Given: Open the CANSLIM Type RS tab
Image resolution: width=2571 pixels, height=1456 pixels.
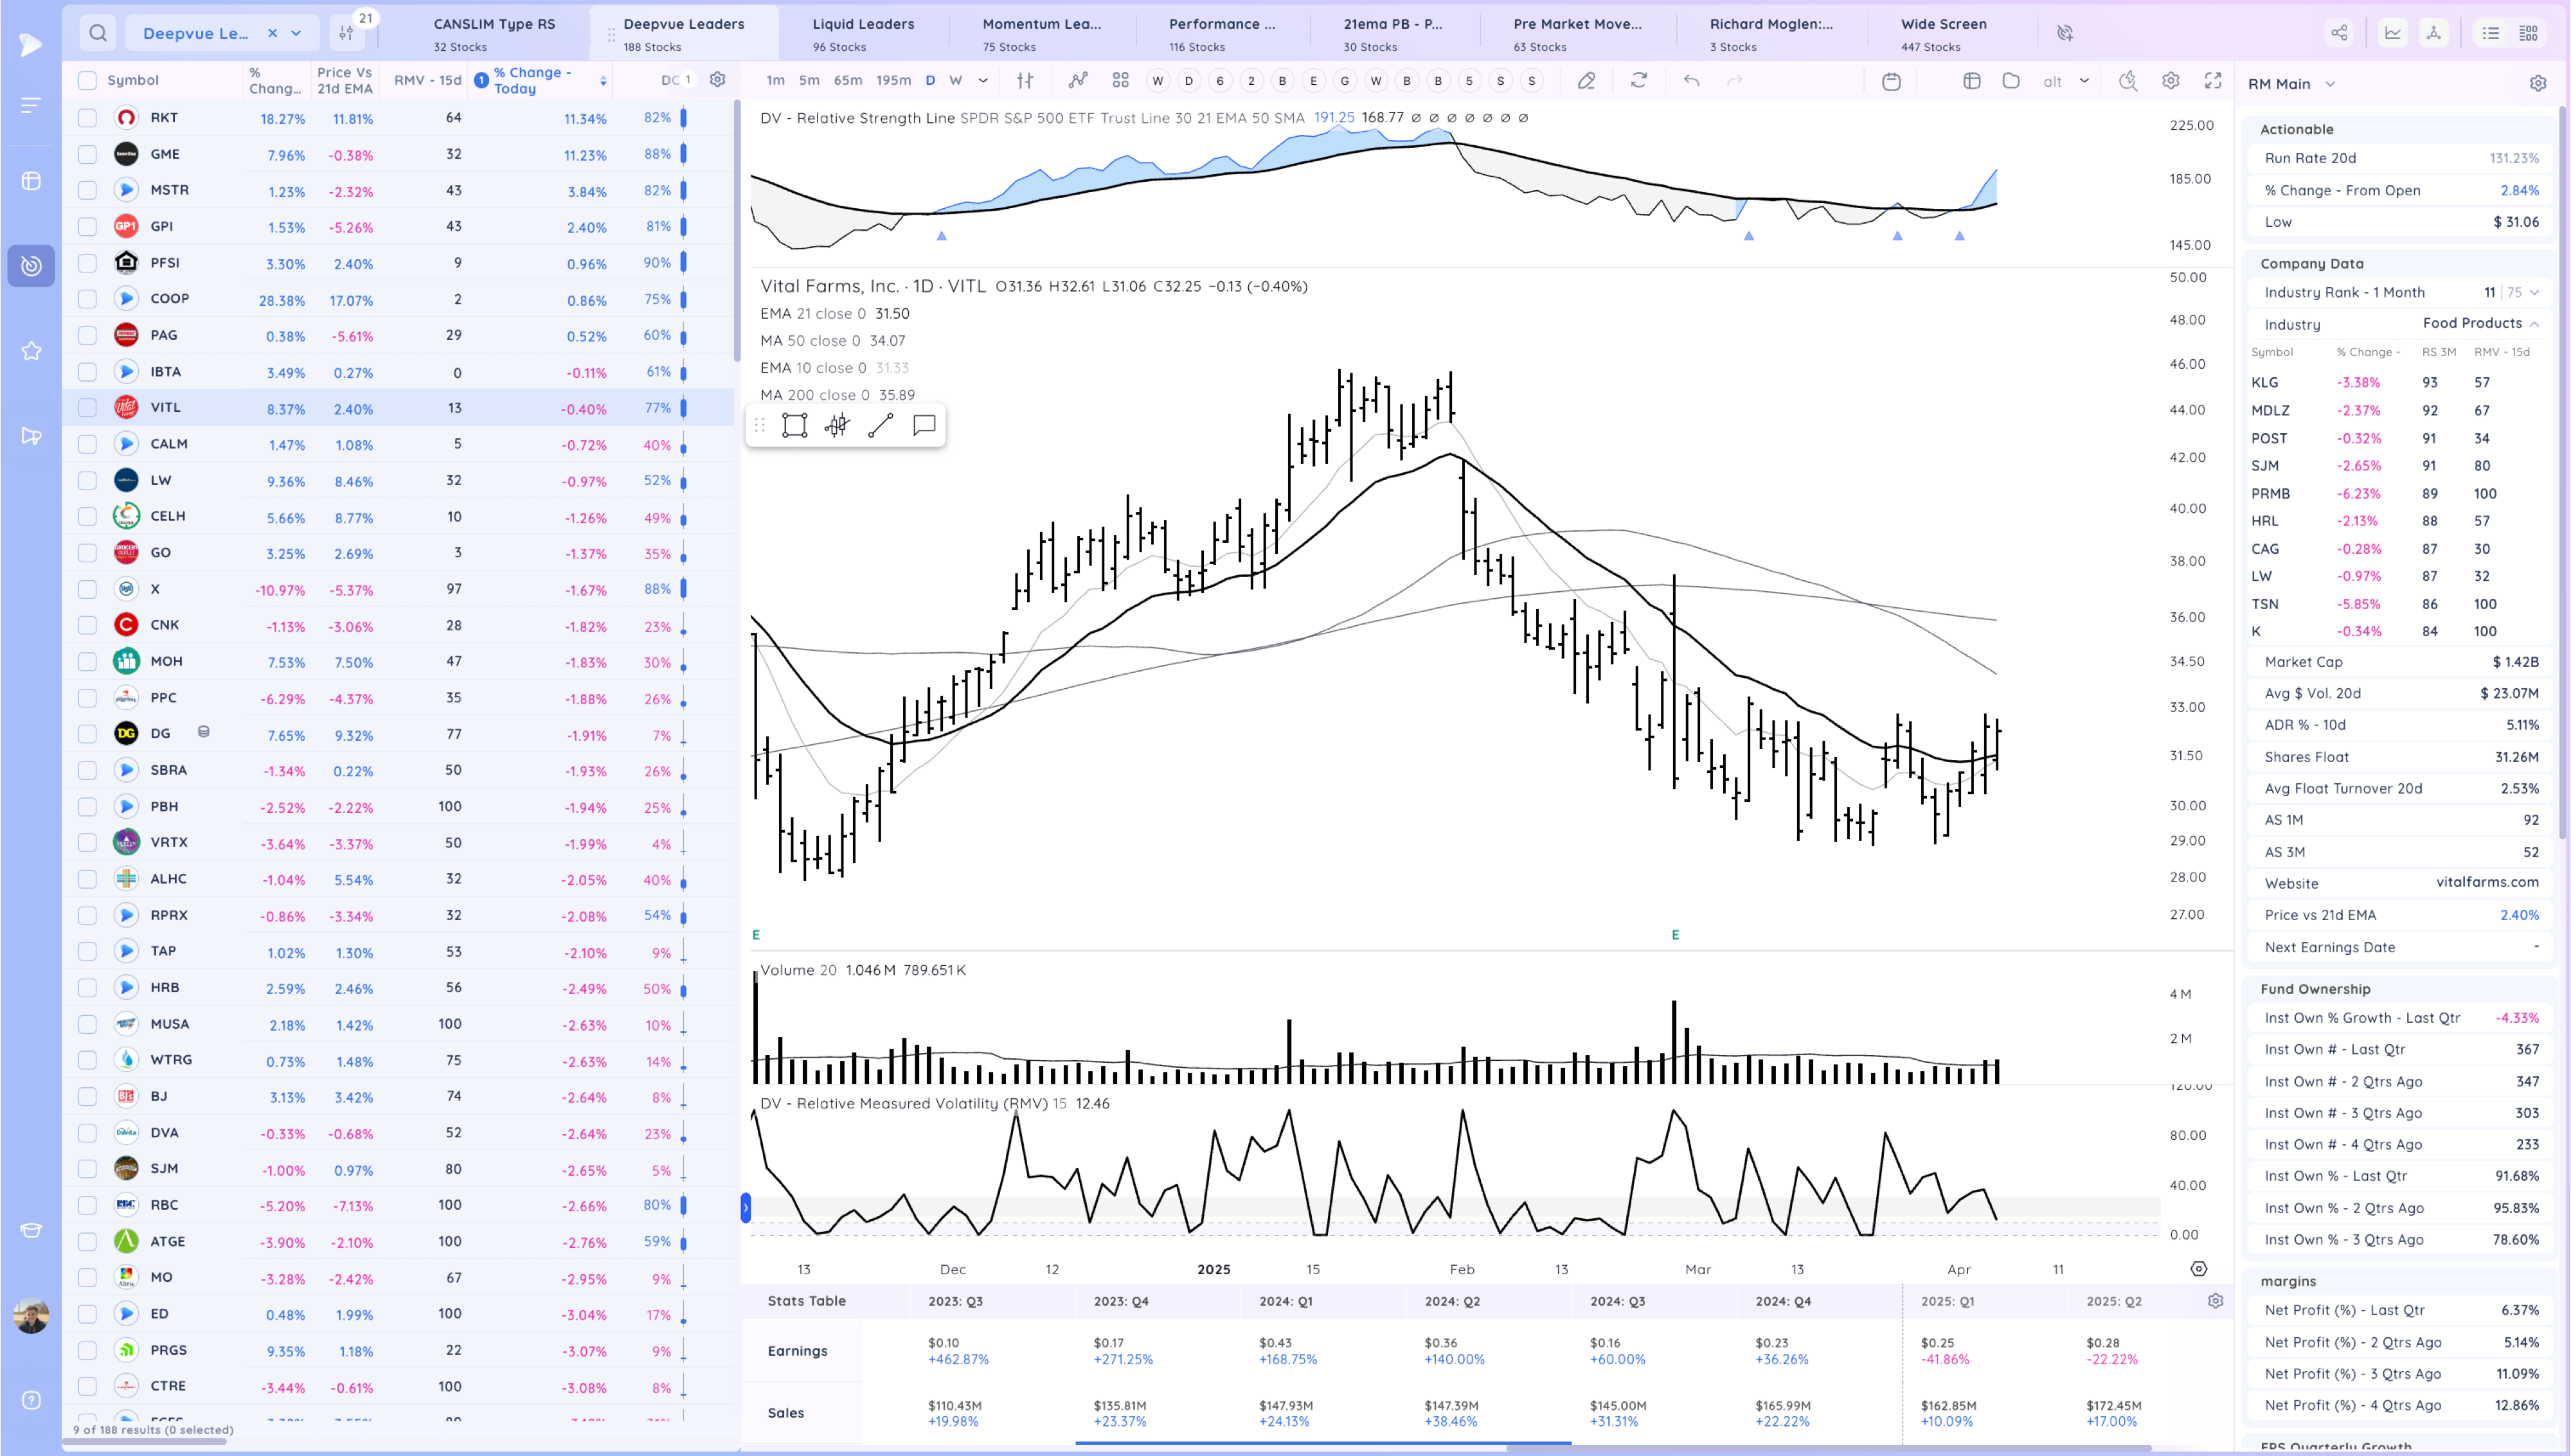Looking at the screenshot, I should point(494,34).
